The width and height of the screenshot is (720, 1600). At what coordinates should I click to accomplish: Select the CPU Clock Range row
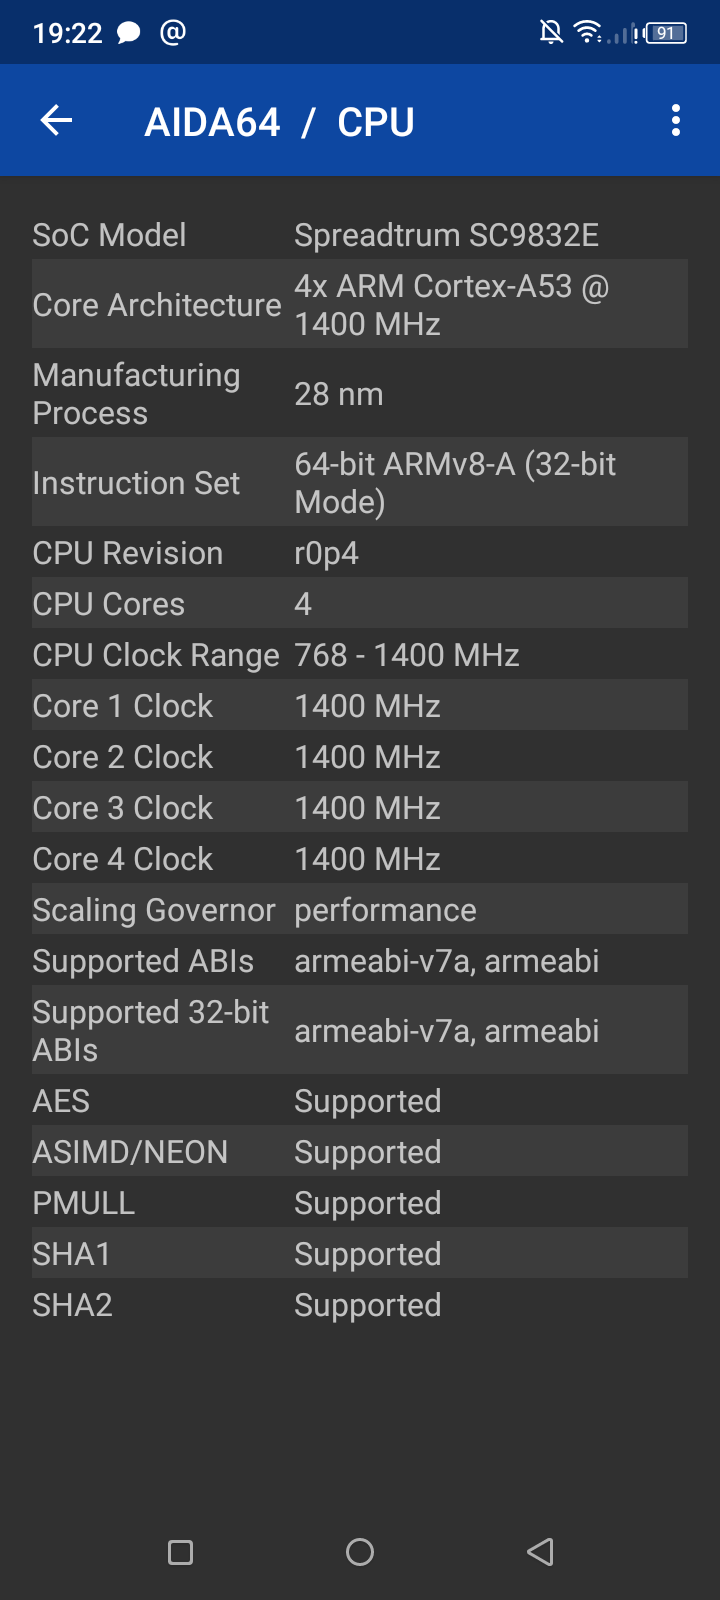(x=360, y=655)
